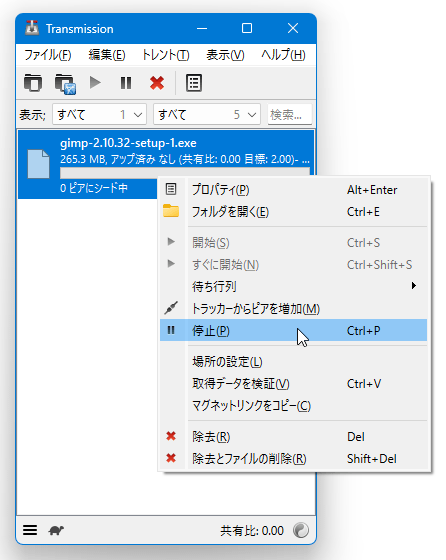The image size is (446, 560).
Task: Open the ファイル(F) menu
Action: (47, 55)
